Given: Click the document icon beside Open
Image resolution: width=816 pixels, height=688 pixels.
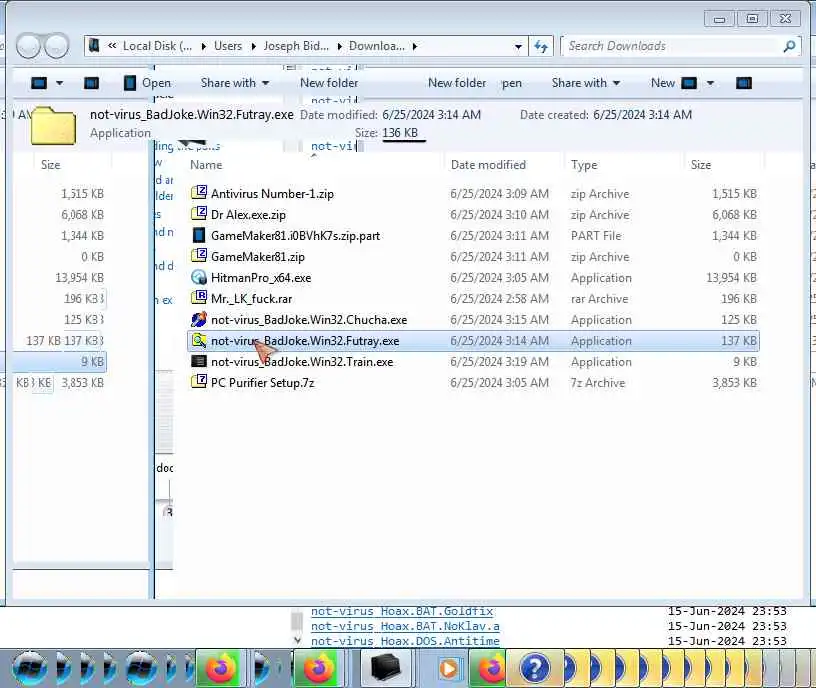Looking at the screenshot, I should 130,83.
